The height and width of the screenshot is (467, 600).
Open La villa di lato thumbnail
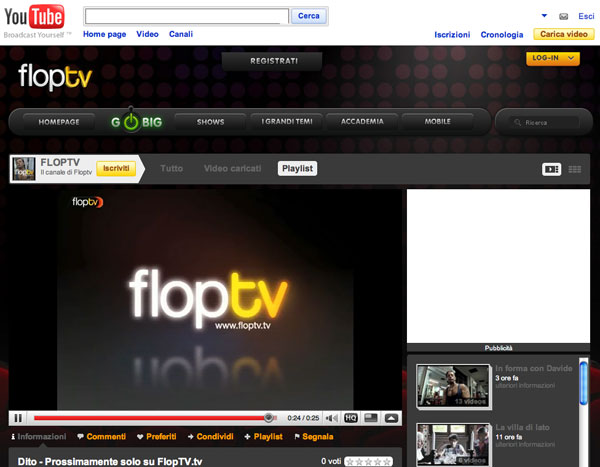[x=453, y=445]
